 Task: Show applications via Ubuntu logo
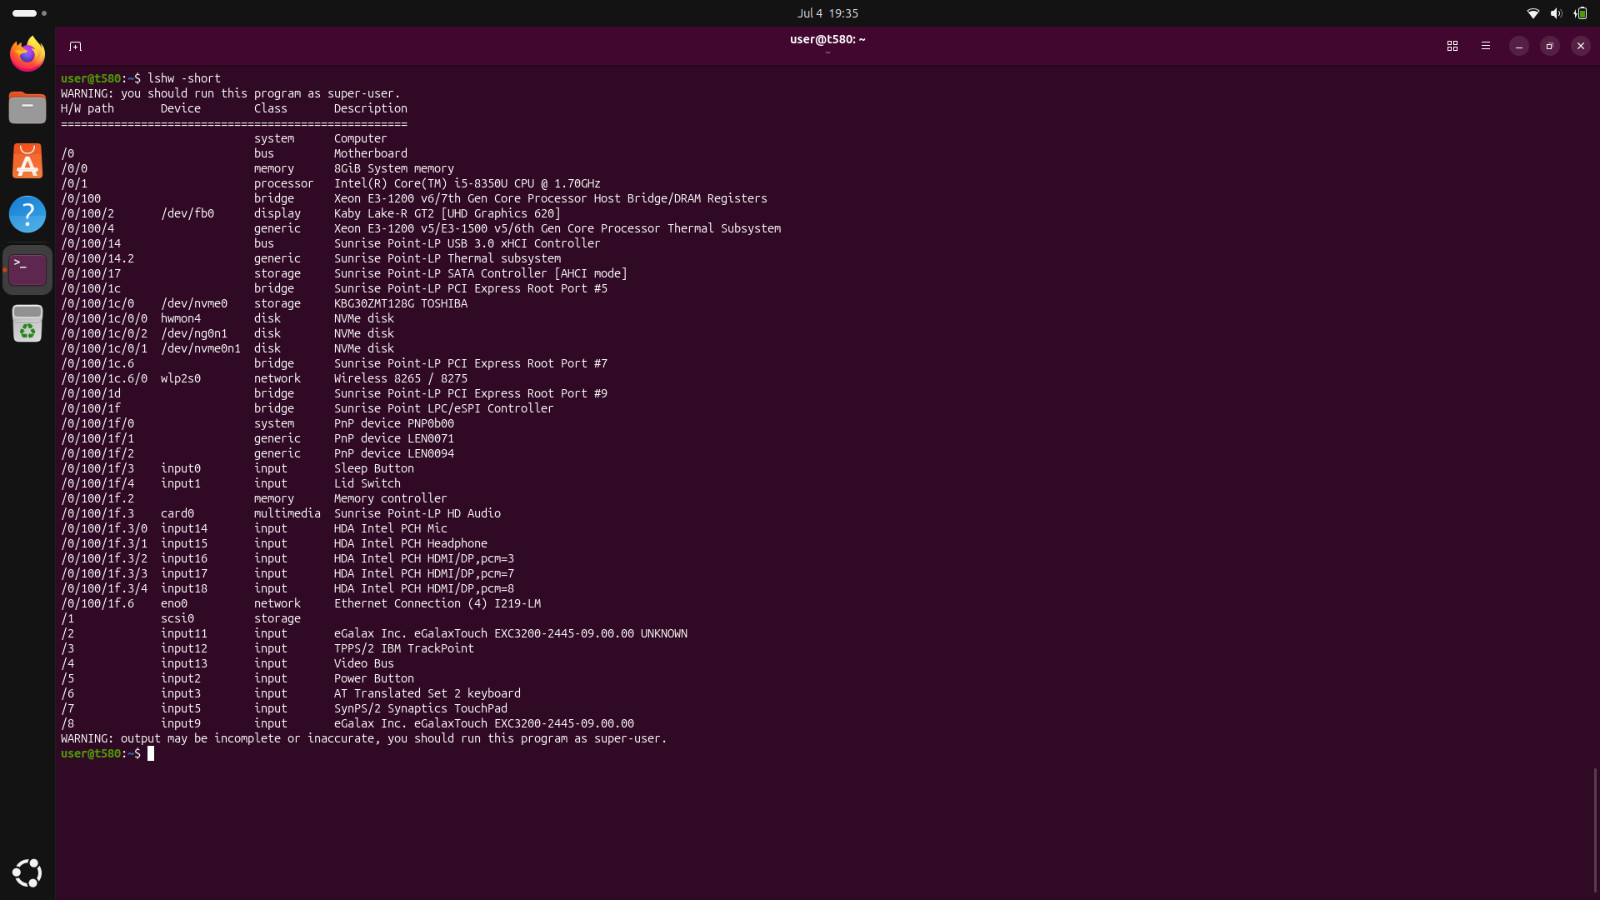click(x=27, y=873)
